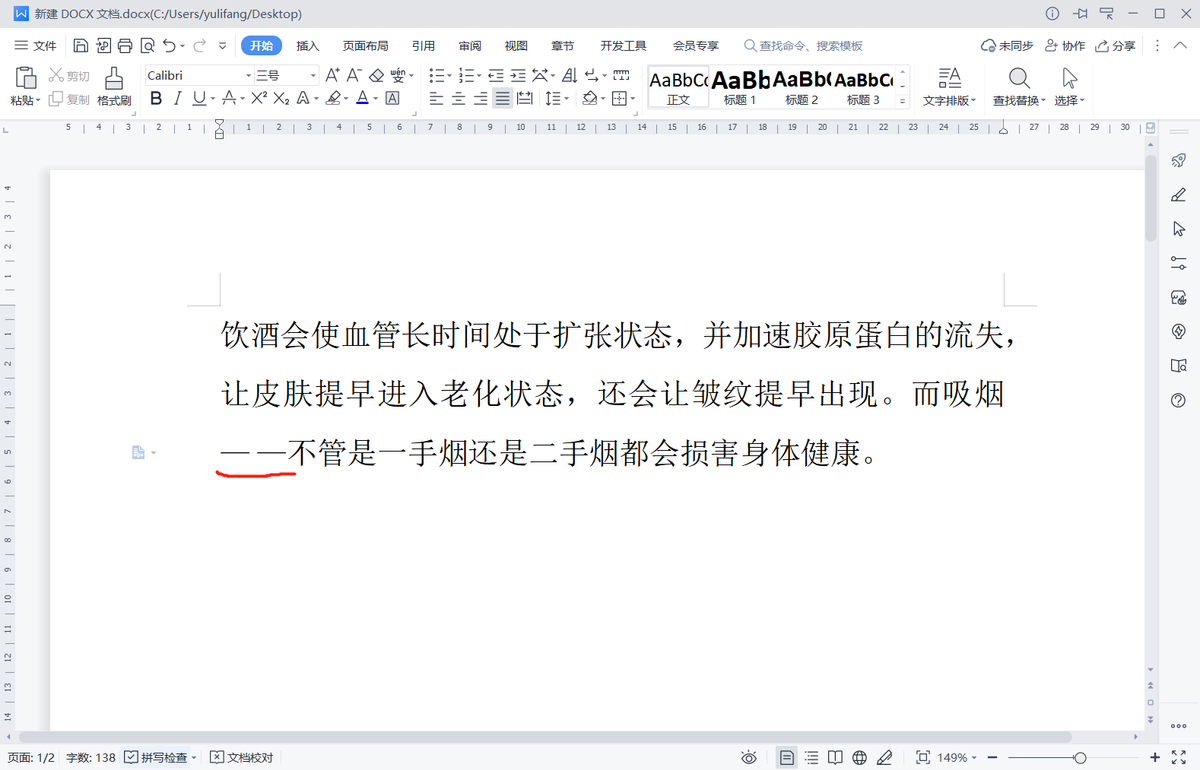The height and width of the screenshot is (770, 1200).
Task: Open the eye-protection mode icon in status bar
Action: 749,757
